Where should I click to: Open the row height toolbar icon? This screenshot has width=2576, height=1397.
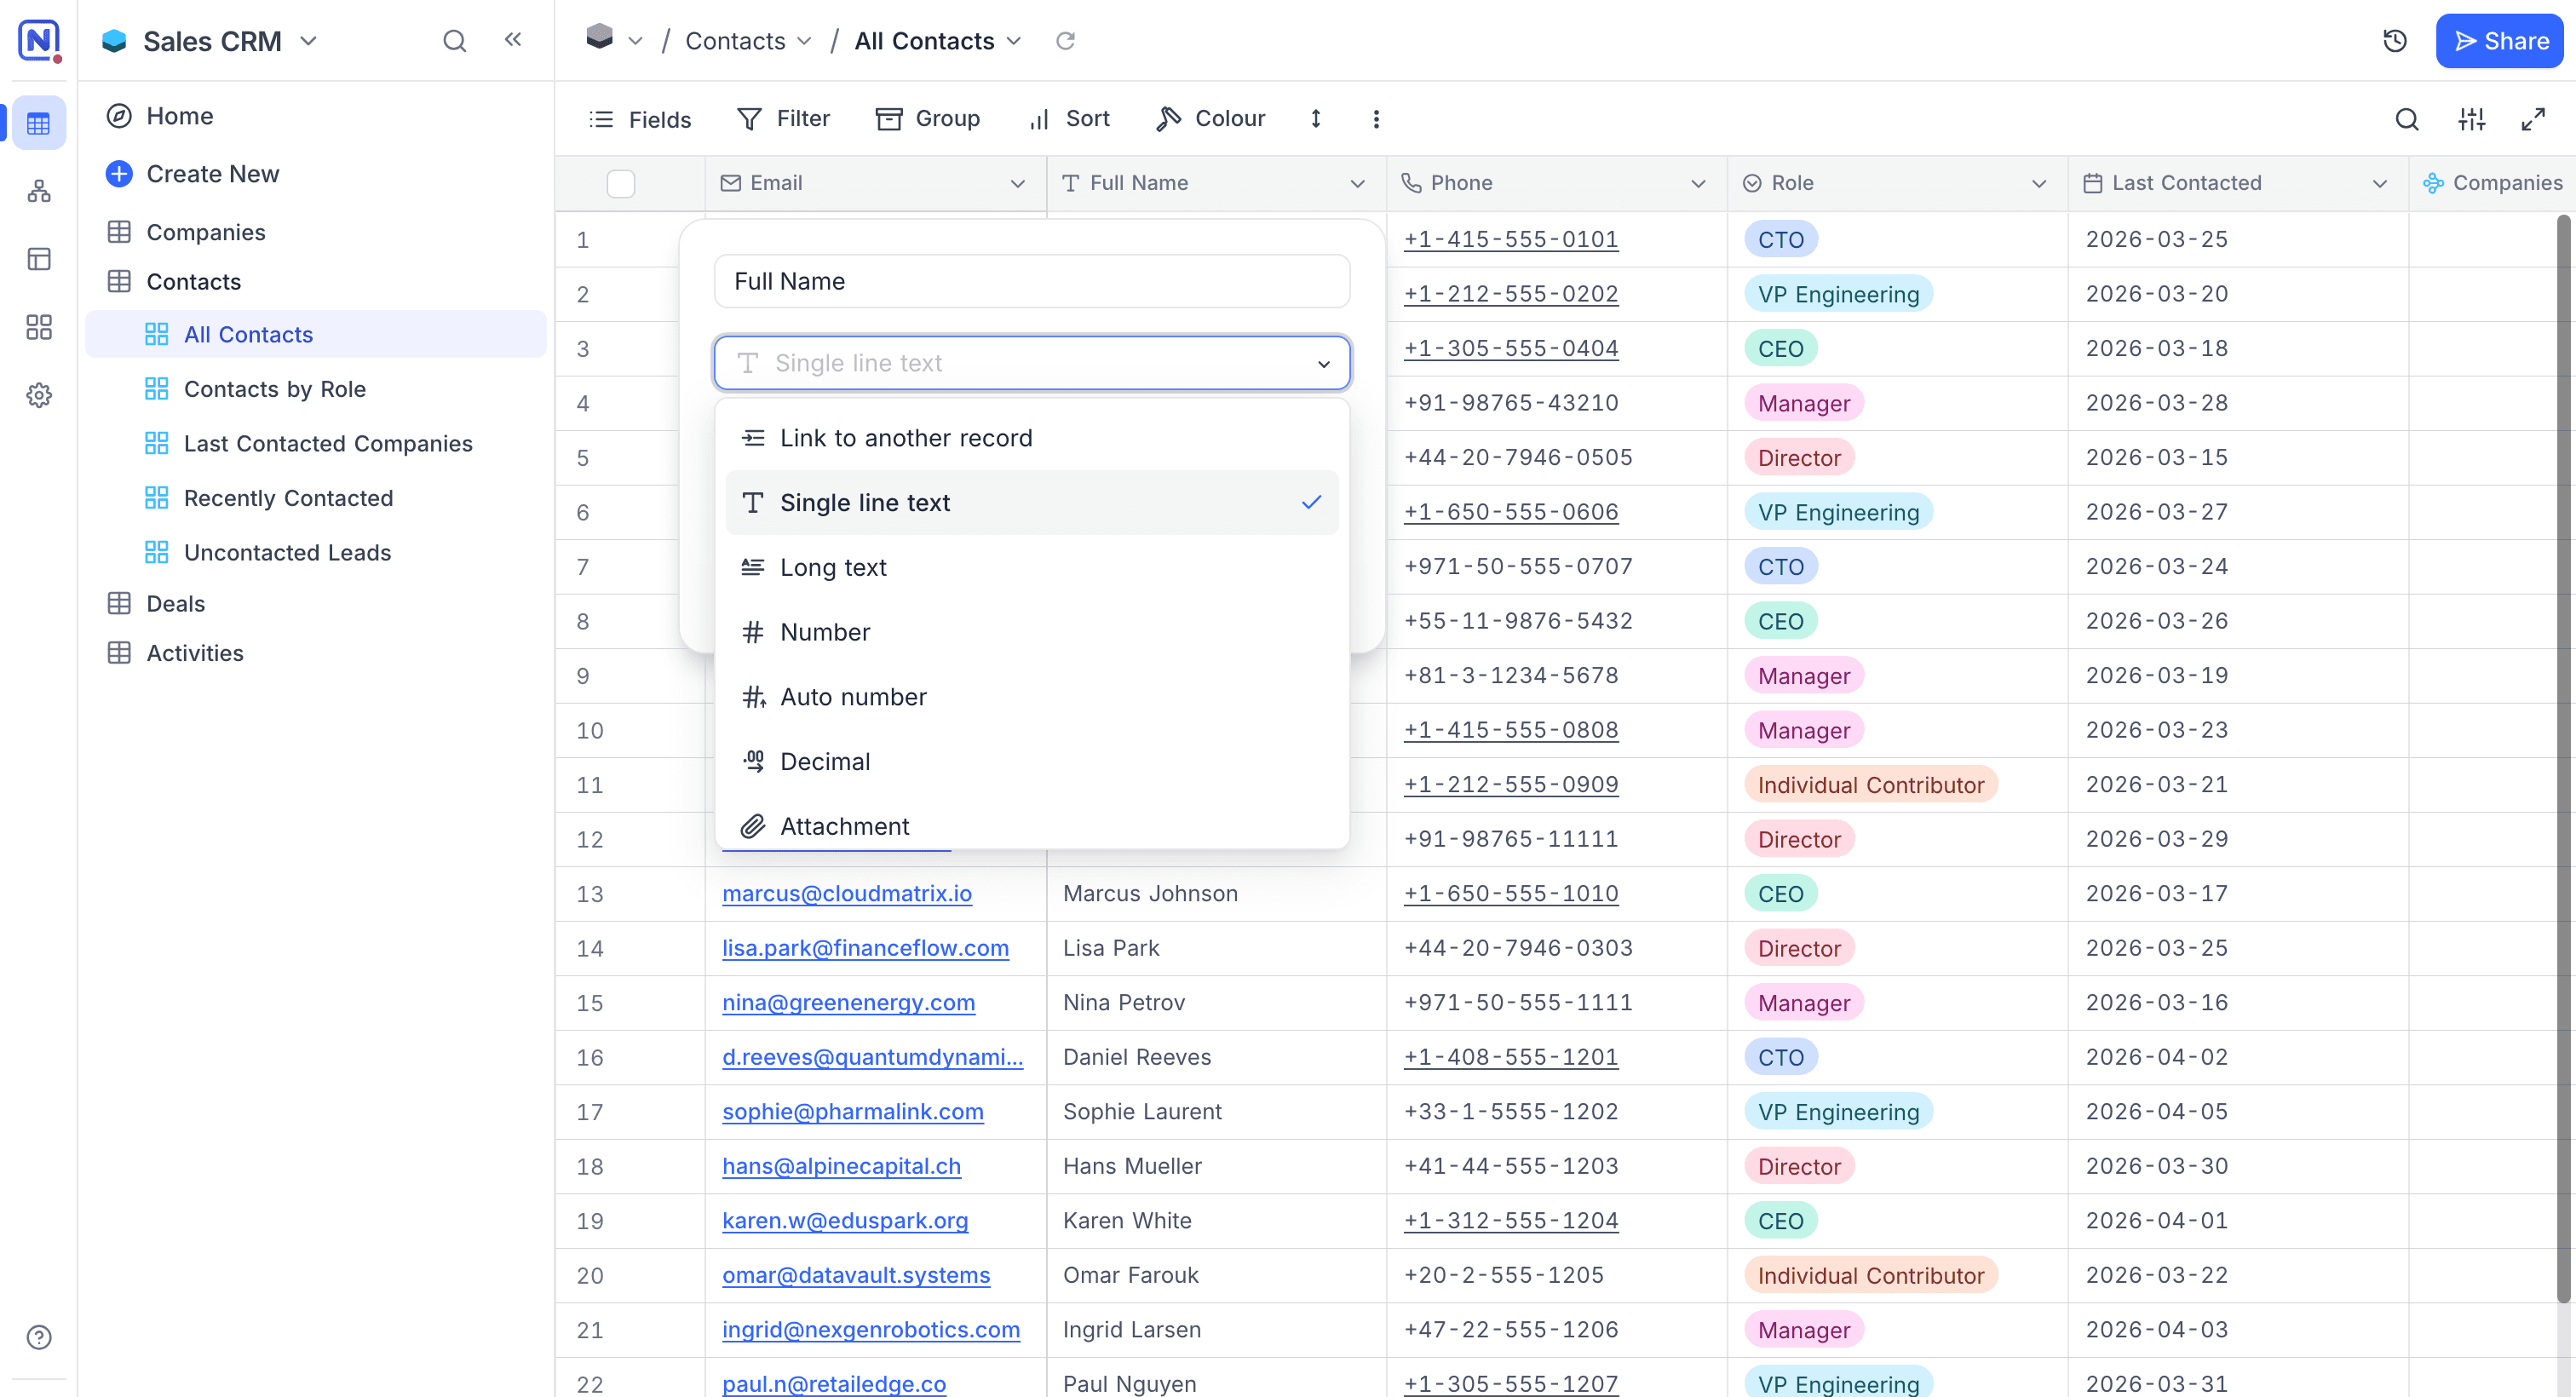(1316, 119)
